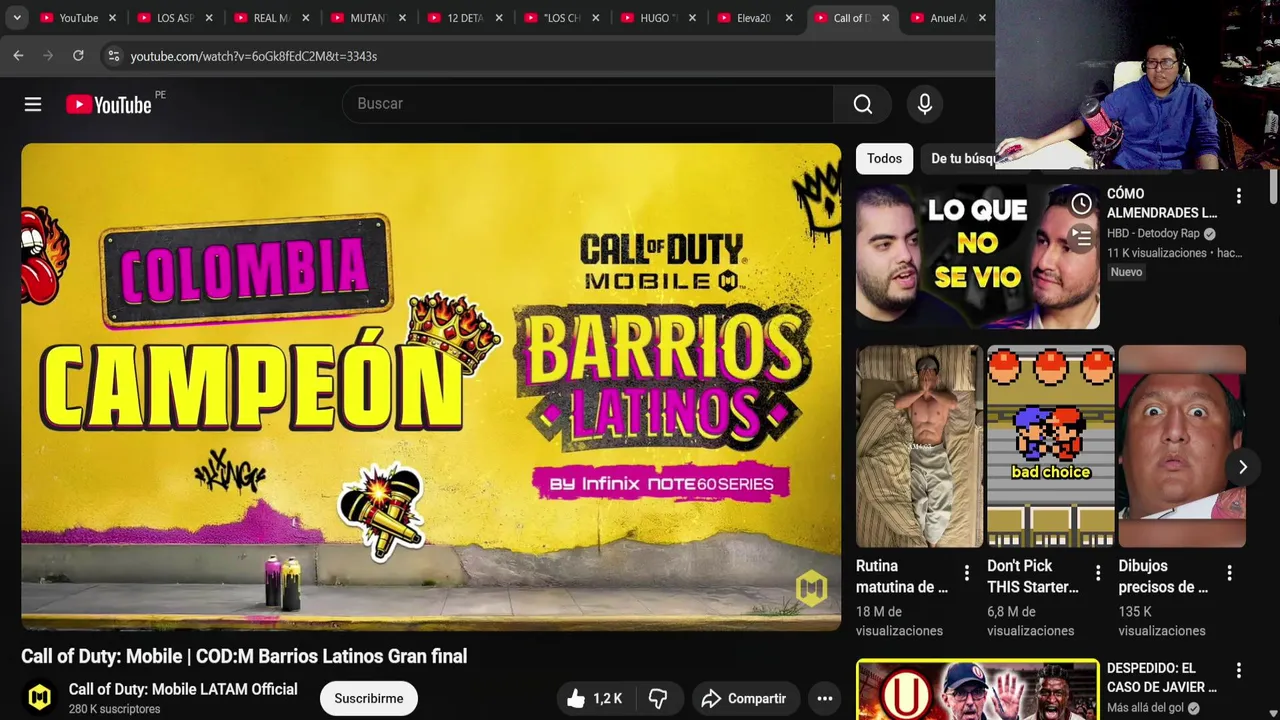The image size is (1280, 720).
Task: Select the De tu búsqueda filter chip
Action: pyautogui.click(x=962, y=158)
